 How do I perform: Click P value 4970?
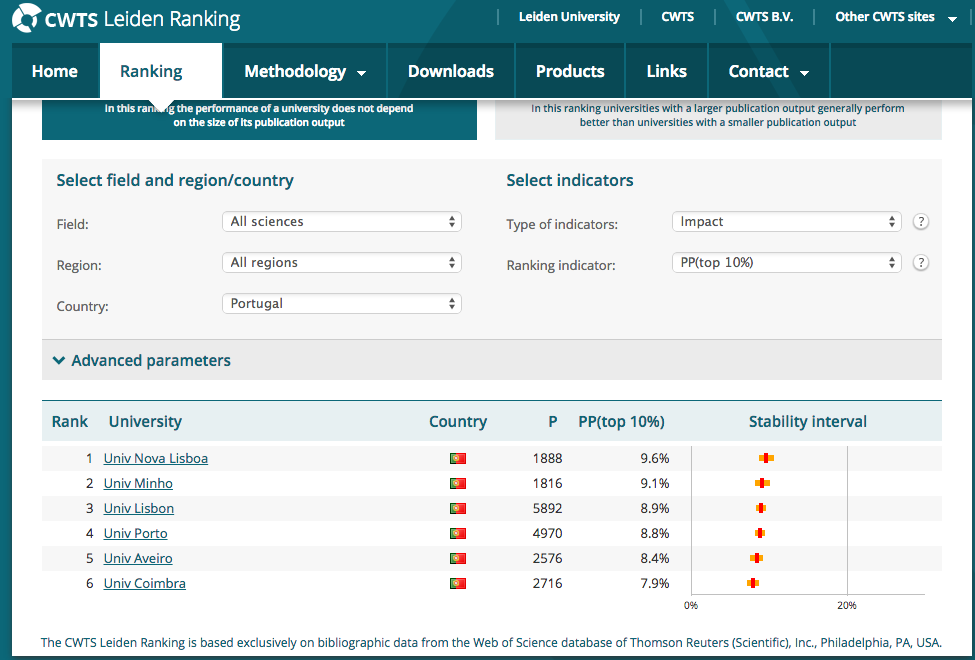(x=547, y=533)
